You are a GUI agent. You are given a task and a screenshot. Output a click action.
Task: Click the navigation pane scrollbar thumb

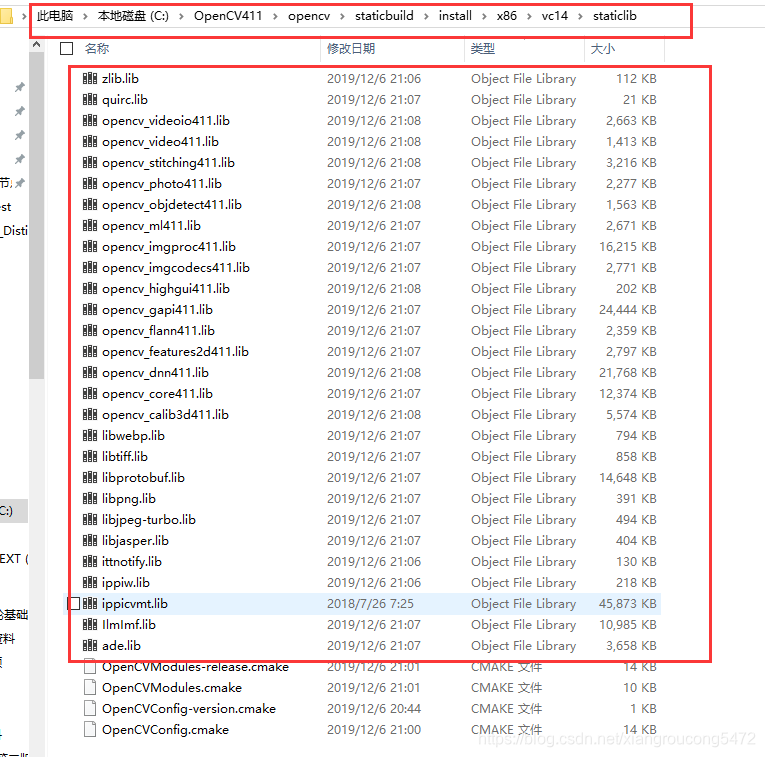coord(37,215)
